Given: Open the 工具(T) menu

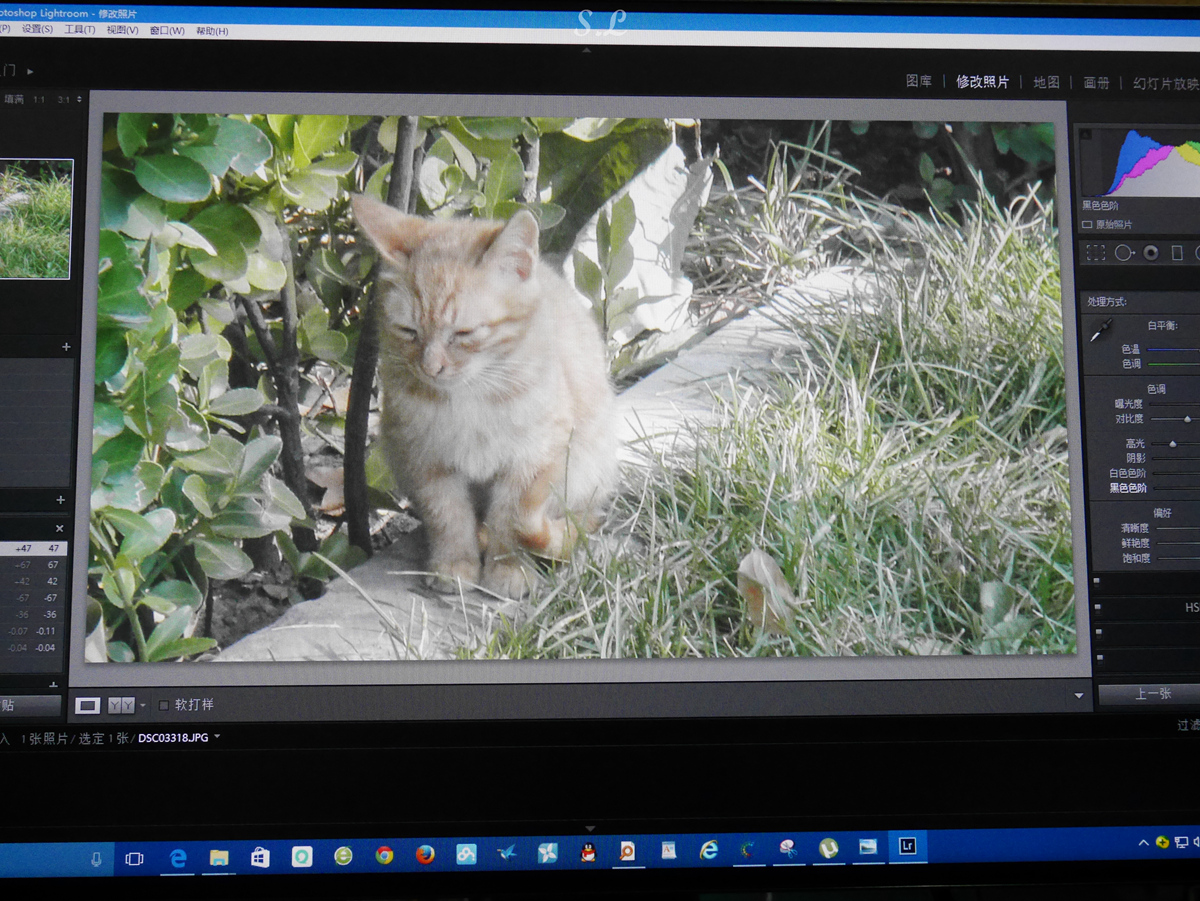Looking at the screenshot, I should tap(80, 30).
